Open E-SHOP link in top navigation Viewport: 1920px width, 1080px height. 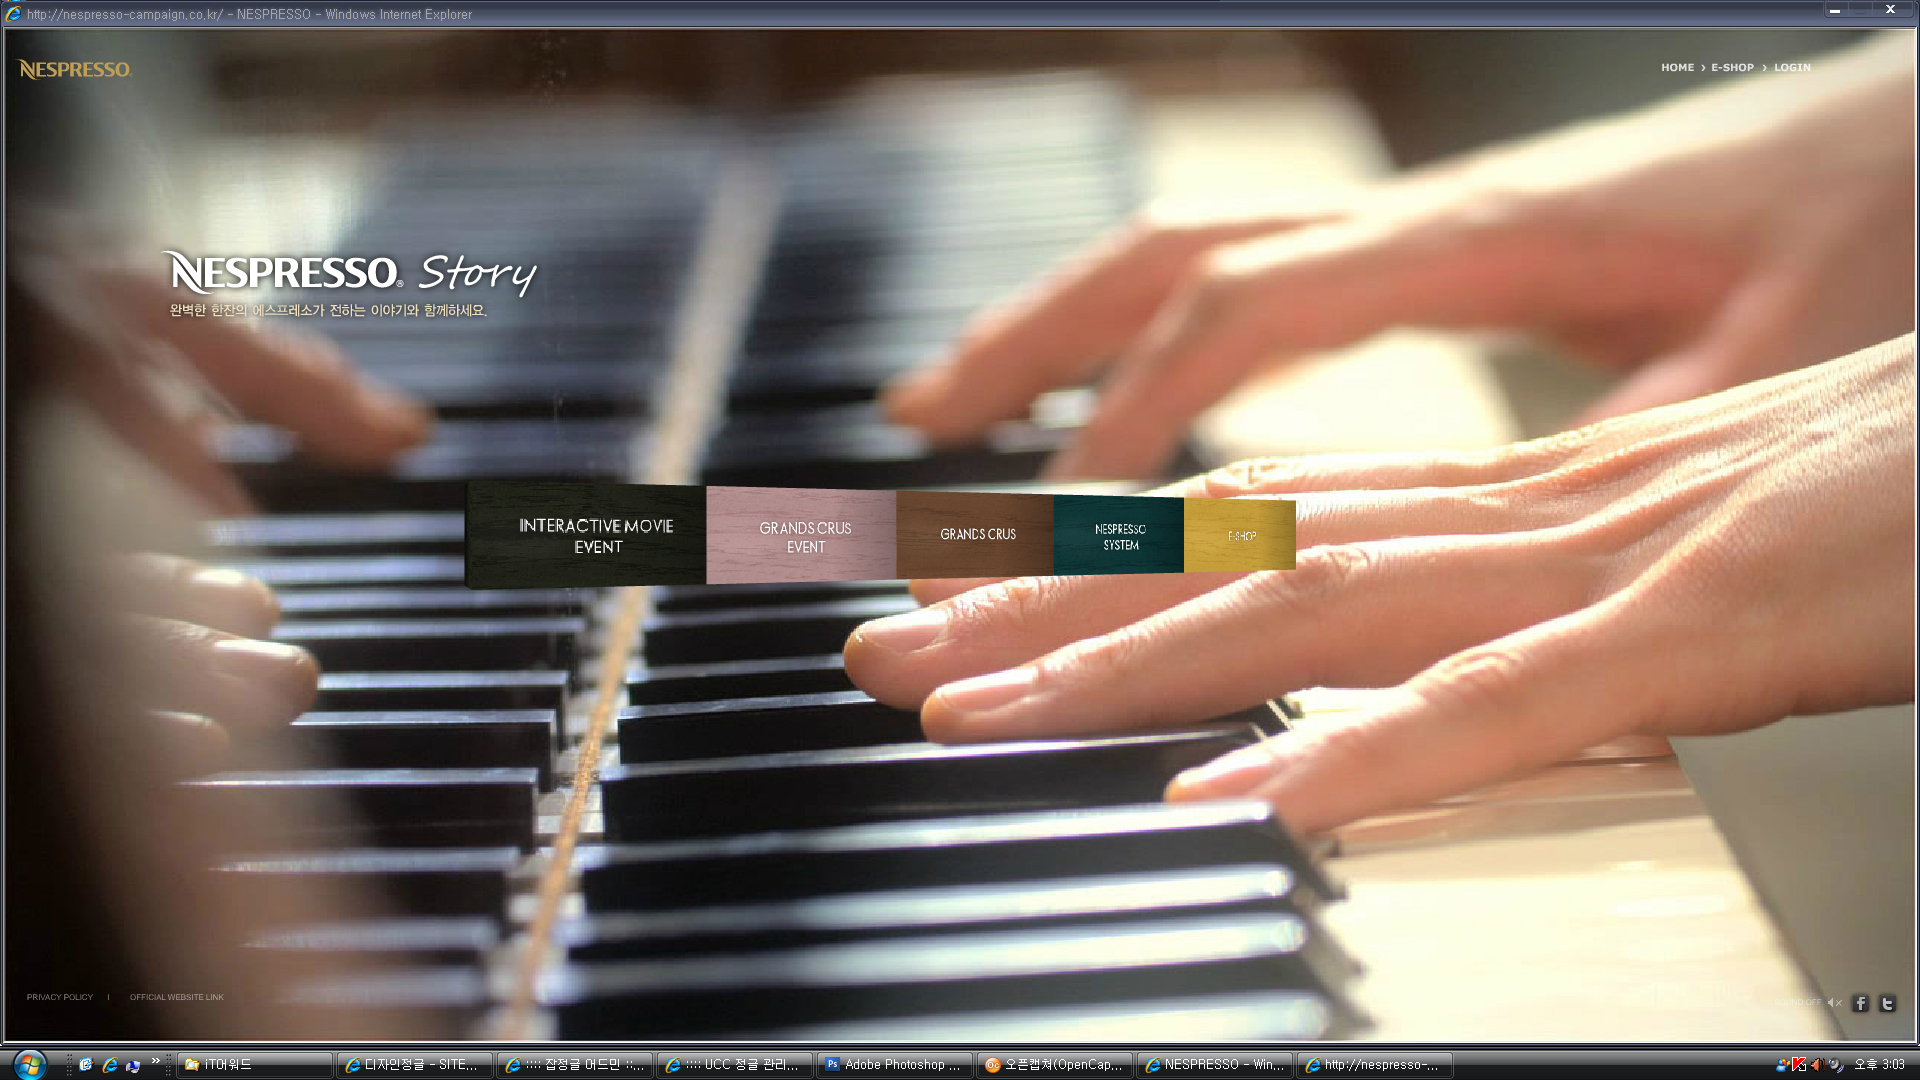click(1732, 68)
